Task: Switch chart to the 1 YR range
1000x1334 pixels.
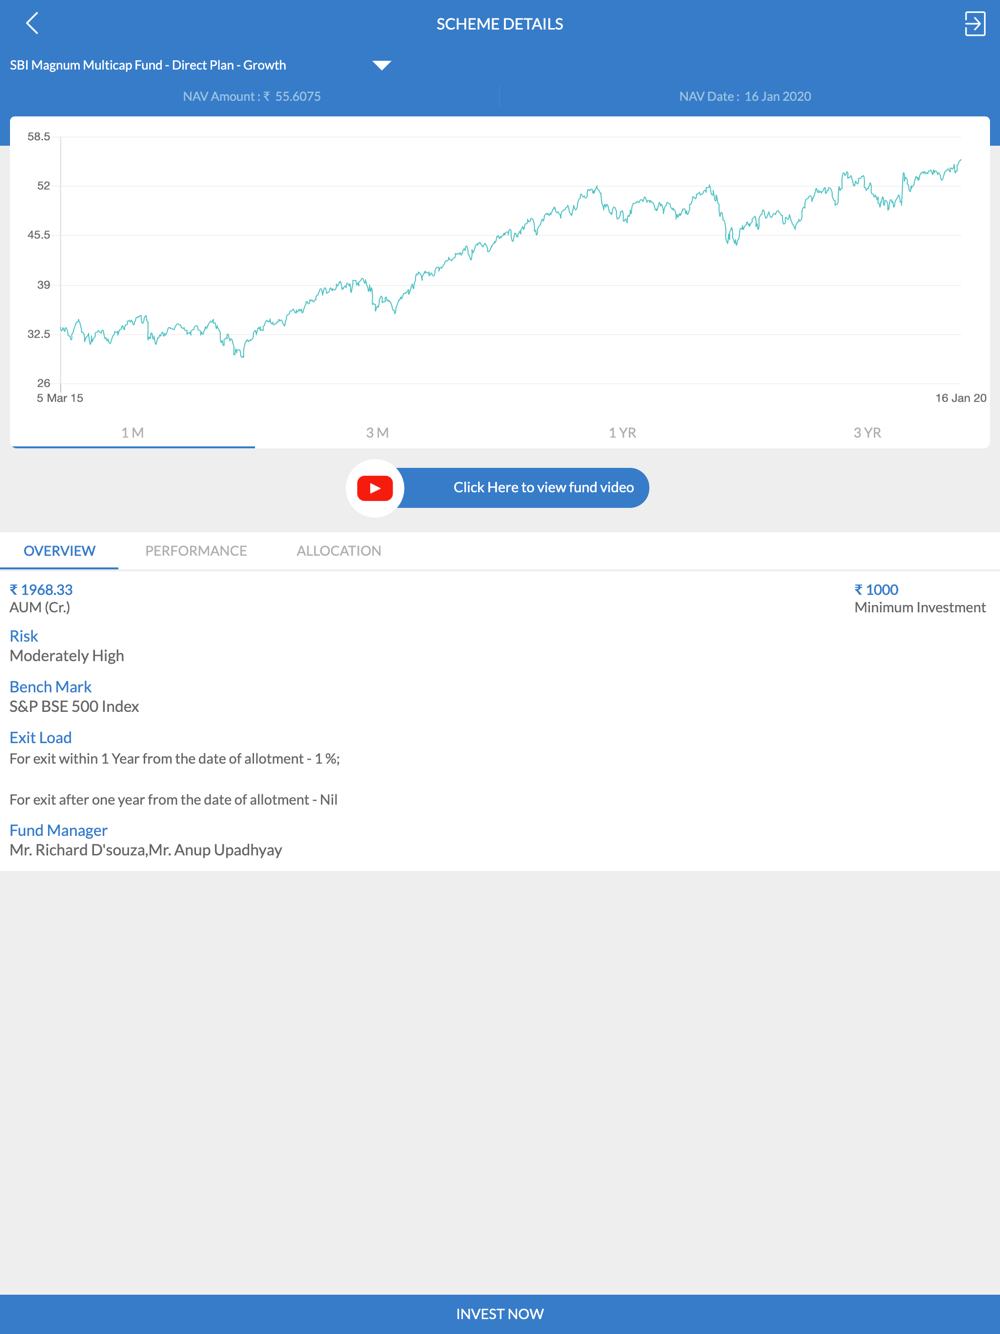Action: click(622, 433)
